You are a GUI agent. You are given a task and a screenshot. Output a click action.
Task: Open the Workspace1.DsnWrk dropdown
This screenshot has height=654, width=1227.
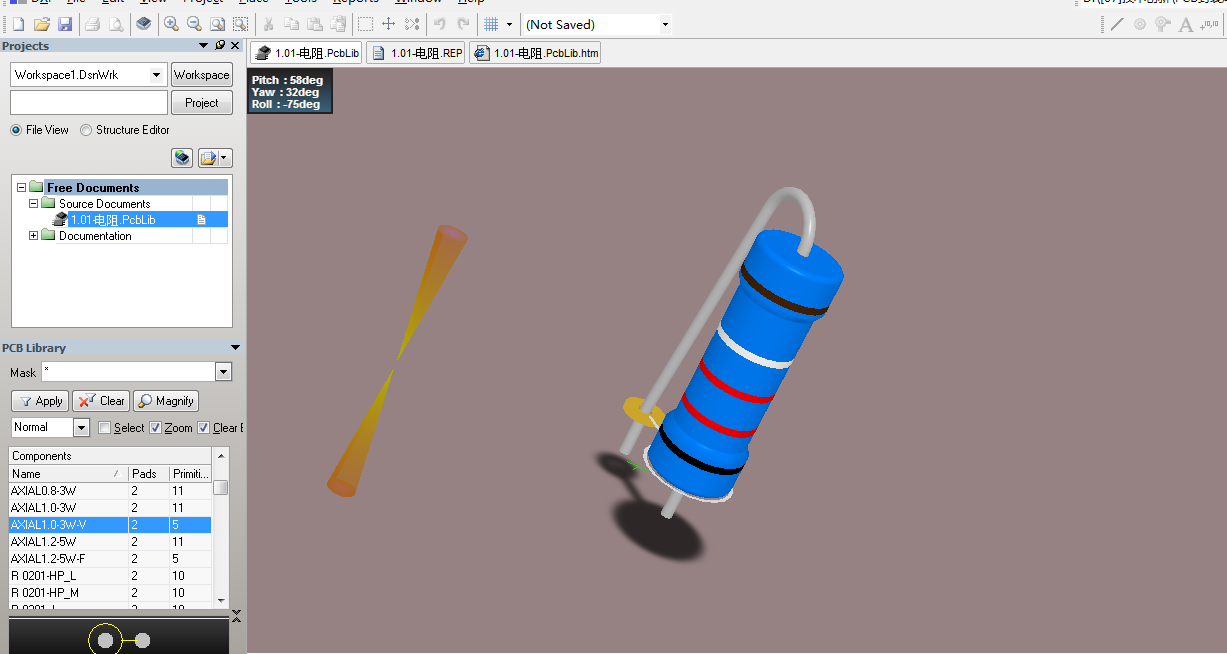[x=157, y=75]
